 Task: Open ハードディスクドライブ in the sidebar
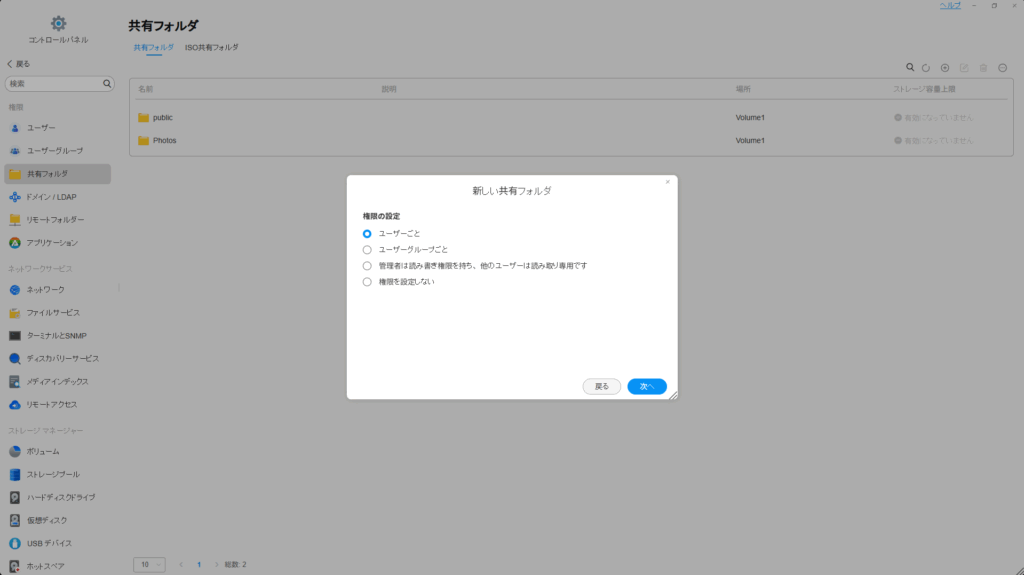click(57, 497)
